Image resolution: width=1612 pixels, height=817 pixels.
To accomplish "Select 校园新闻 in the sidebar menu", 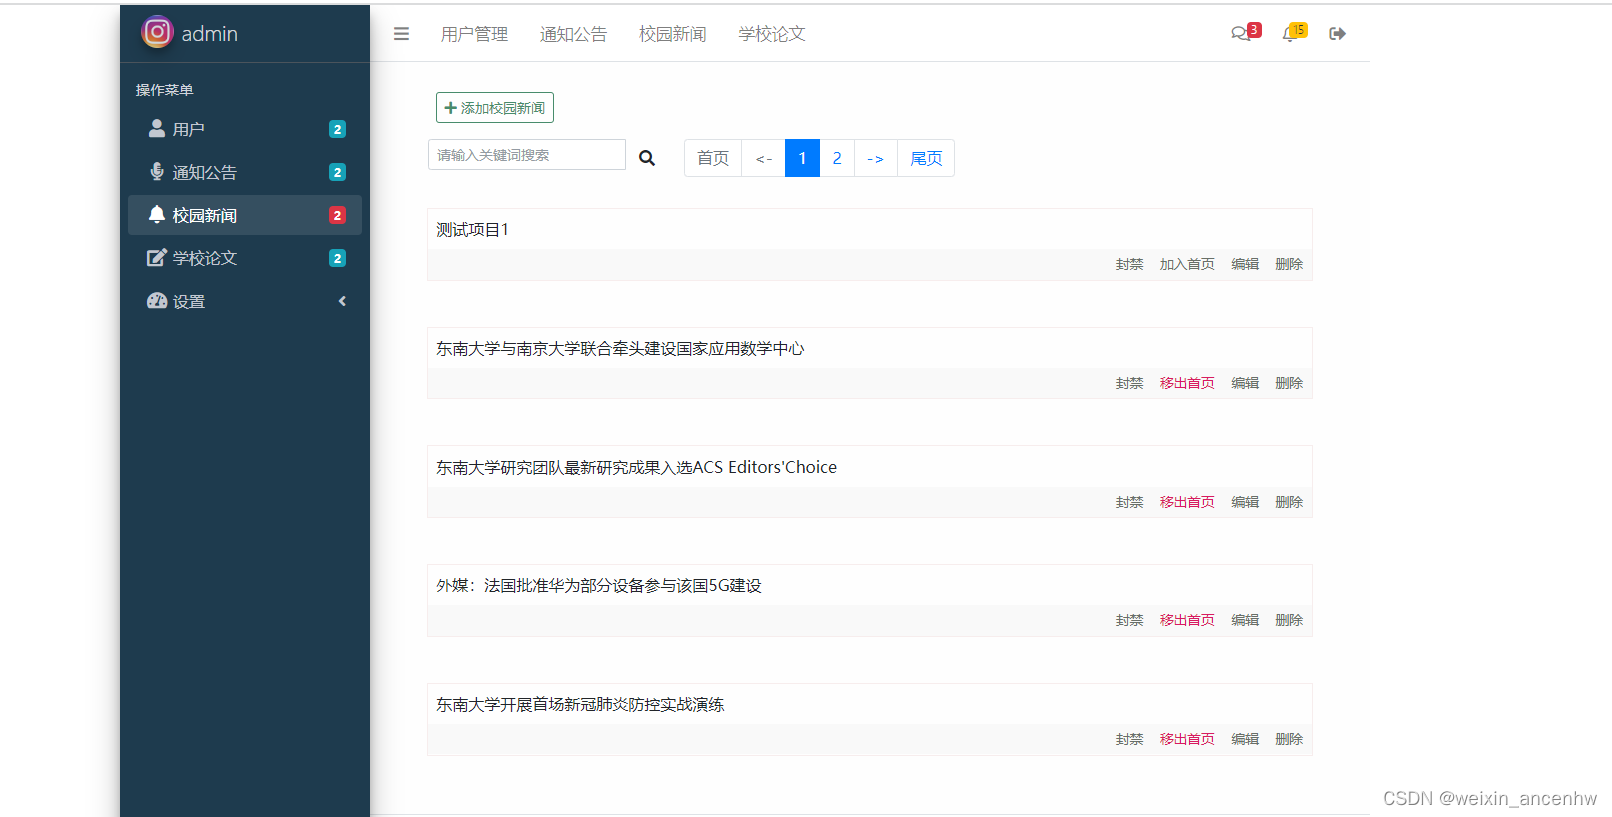I will point(245,215).
